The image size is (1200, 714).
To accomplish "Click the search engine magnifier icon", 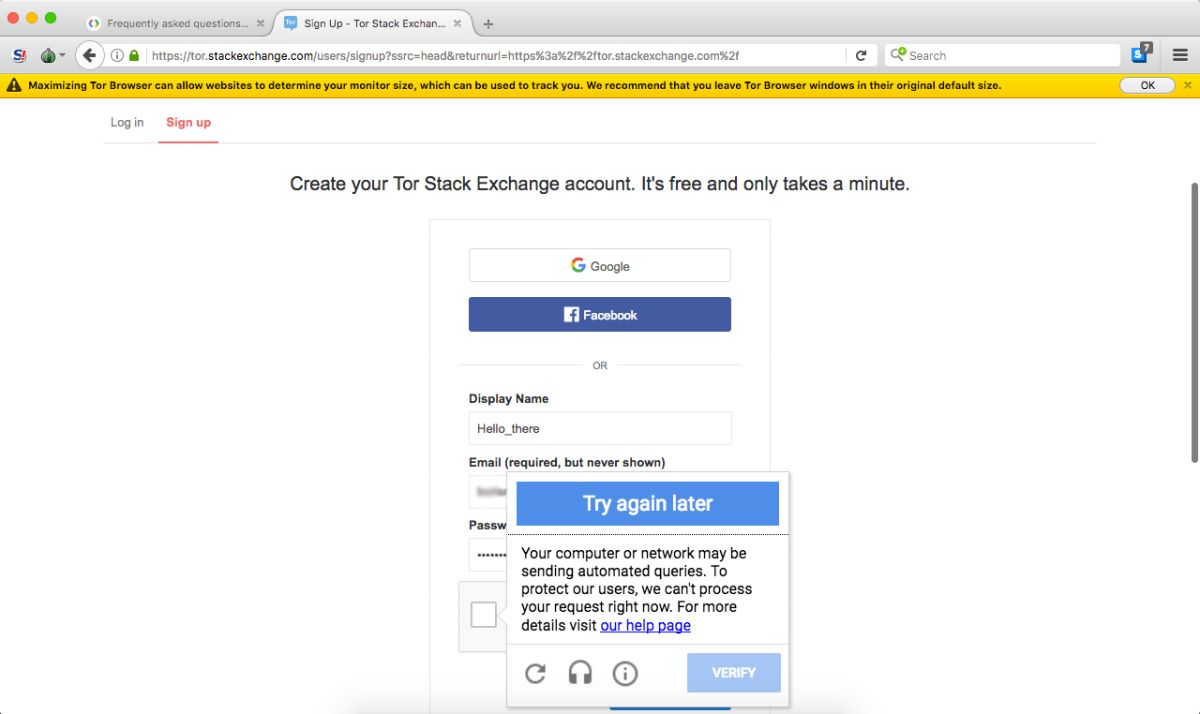I will 898,55.
